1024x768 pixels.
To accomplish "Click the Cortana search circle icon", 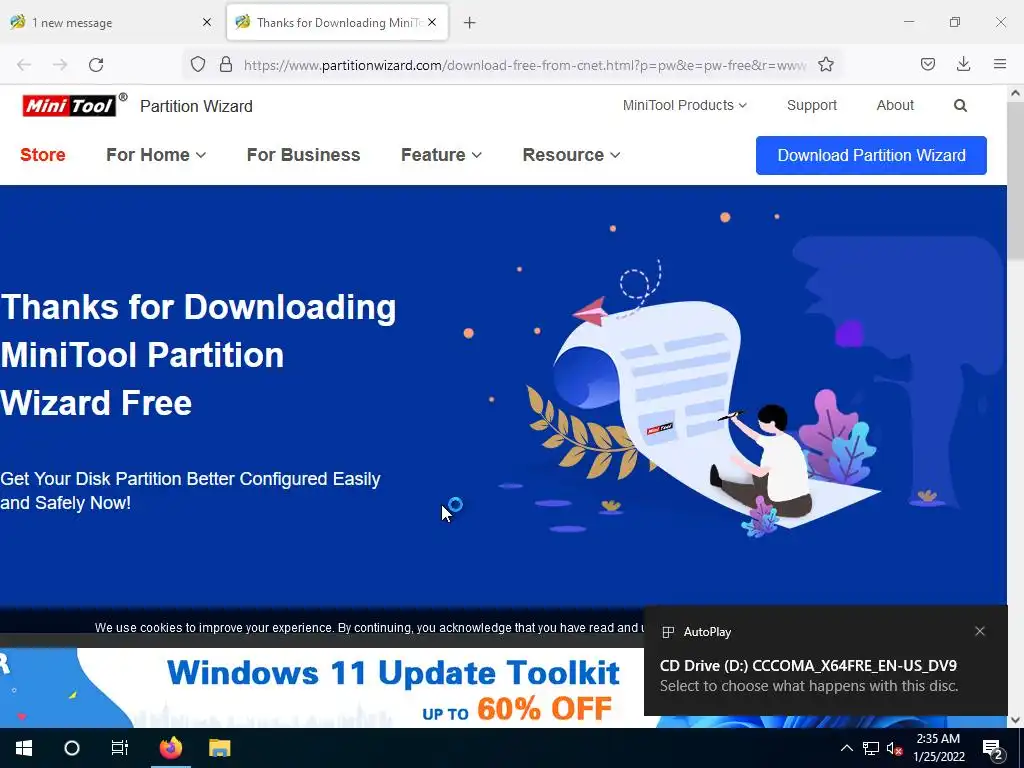I will point(72,748).
